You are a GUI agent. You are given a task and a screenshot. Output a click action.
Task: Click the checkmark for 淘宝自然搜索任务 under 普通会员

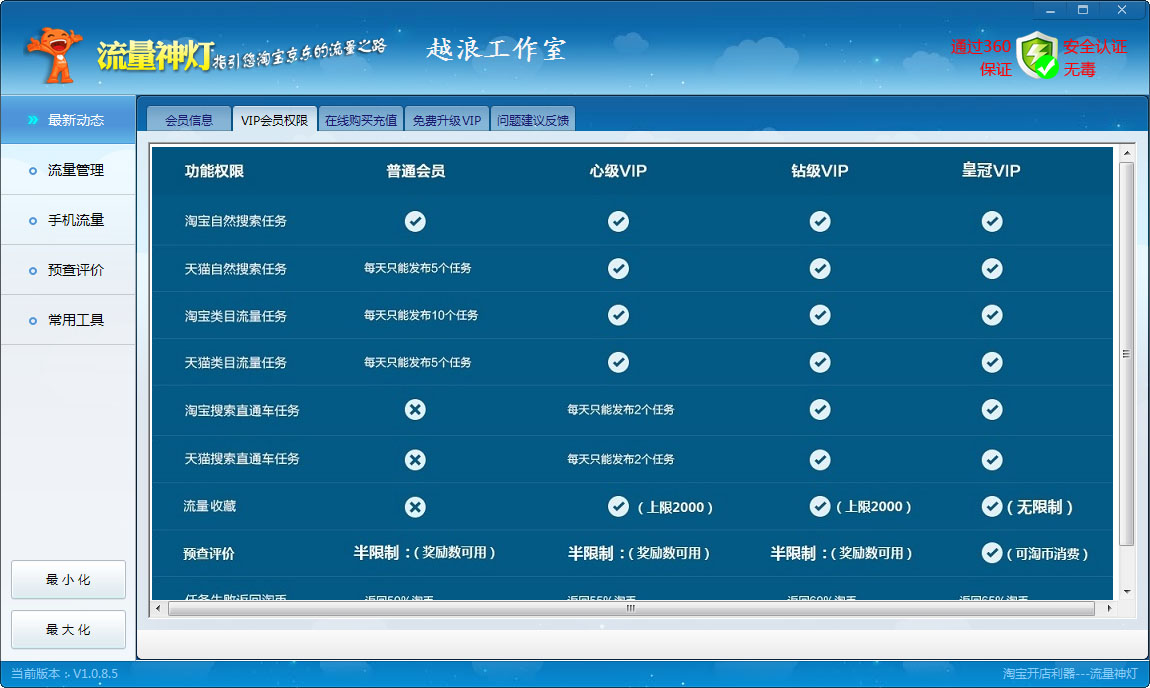(415, 222)
